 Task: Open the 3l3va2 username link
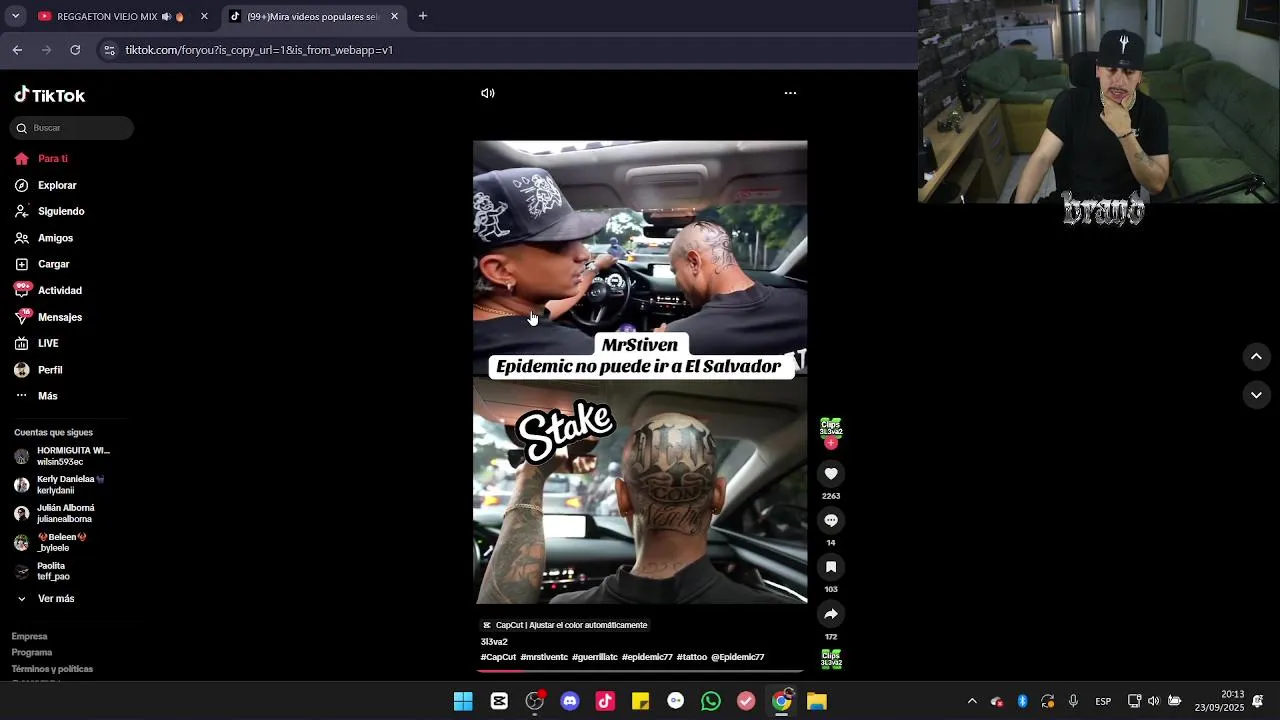494,642
